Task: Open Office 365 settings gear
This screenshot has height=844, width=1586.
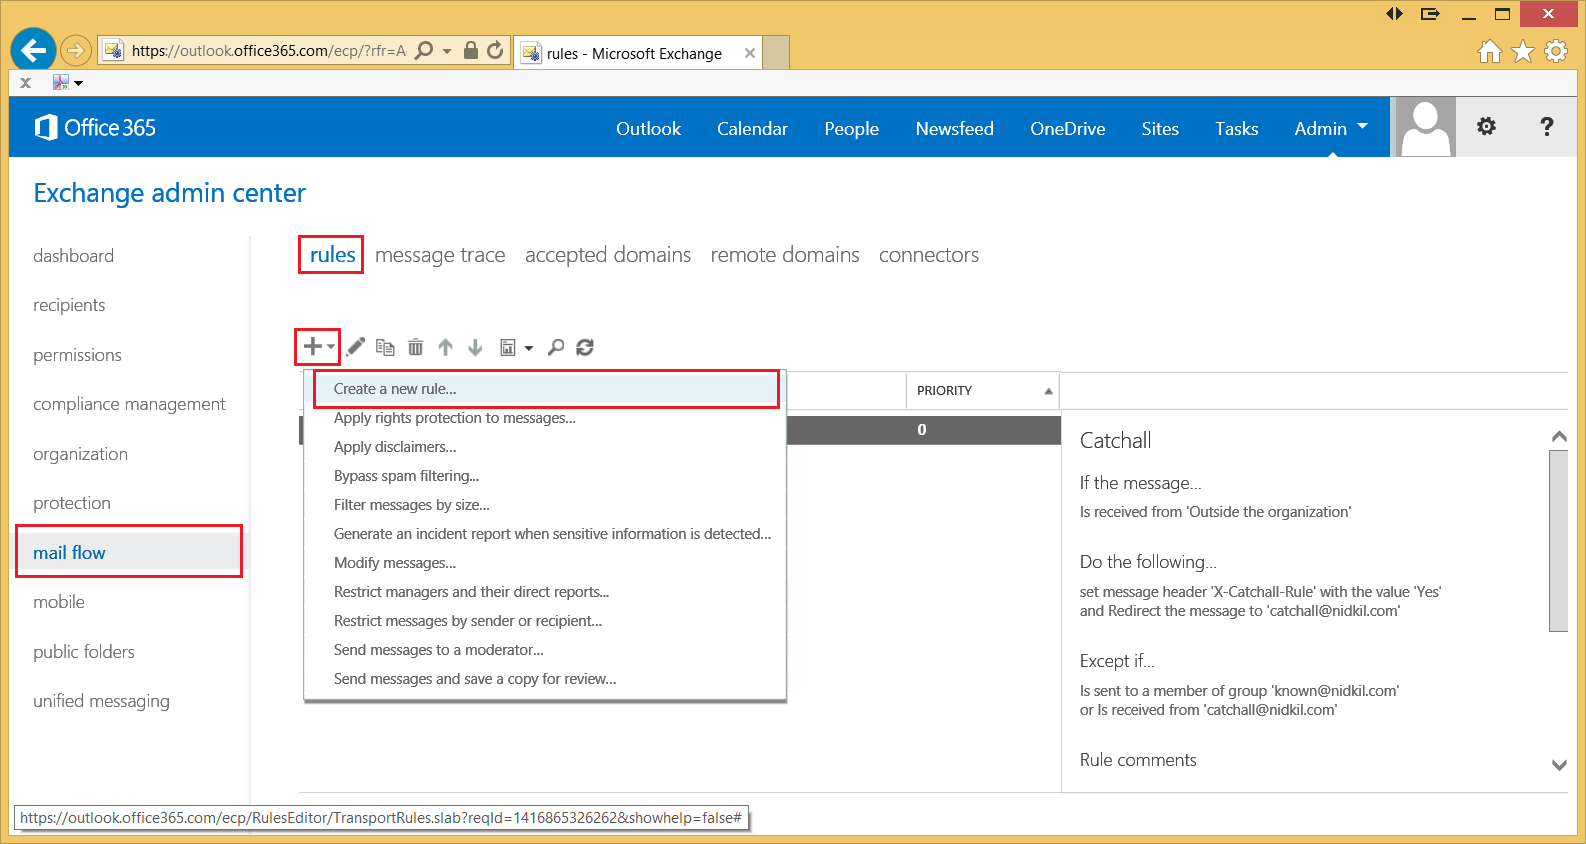Action: point(1486,126)
